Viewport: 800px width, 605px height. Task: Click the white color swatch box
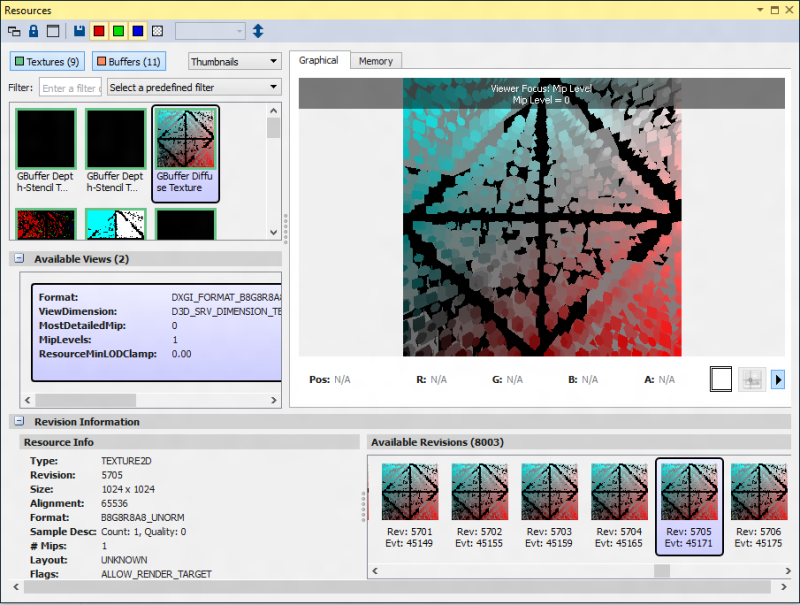(721, 379)
